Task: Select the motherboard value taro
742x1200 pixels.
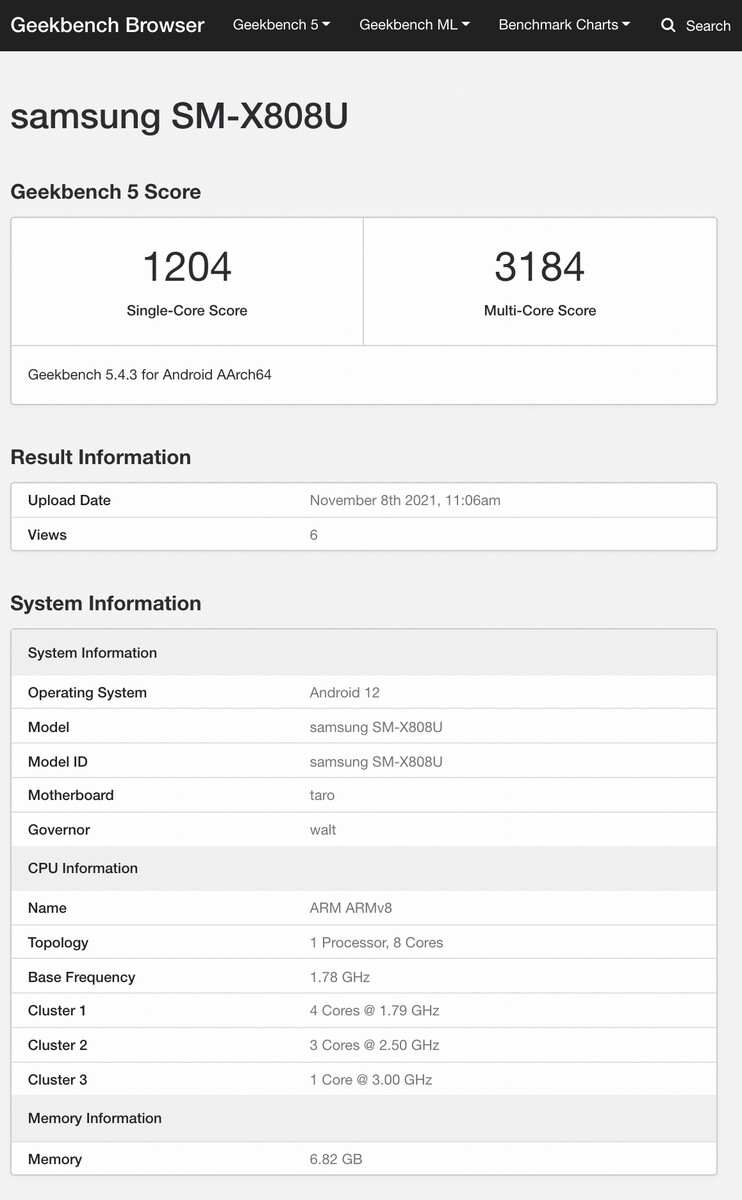Action: pos(322,795)
